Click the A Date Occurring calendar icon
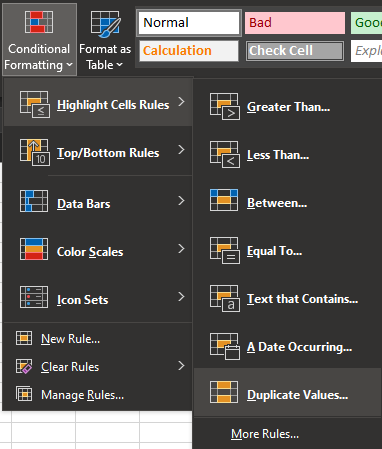The width and height of the screenshot is (382, 449). pos(225,346)
